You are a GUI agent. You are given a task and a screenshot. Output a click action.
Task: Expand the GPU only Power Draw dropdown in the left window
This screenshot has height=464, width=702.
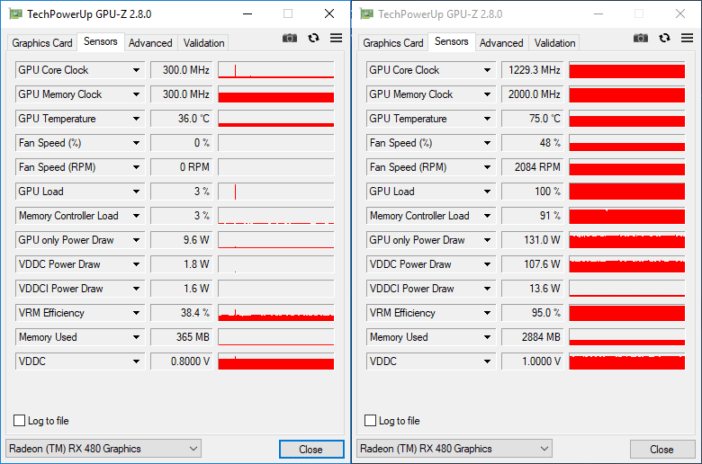(136, 240)
